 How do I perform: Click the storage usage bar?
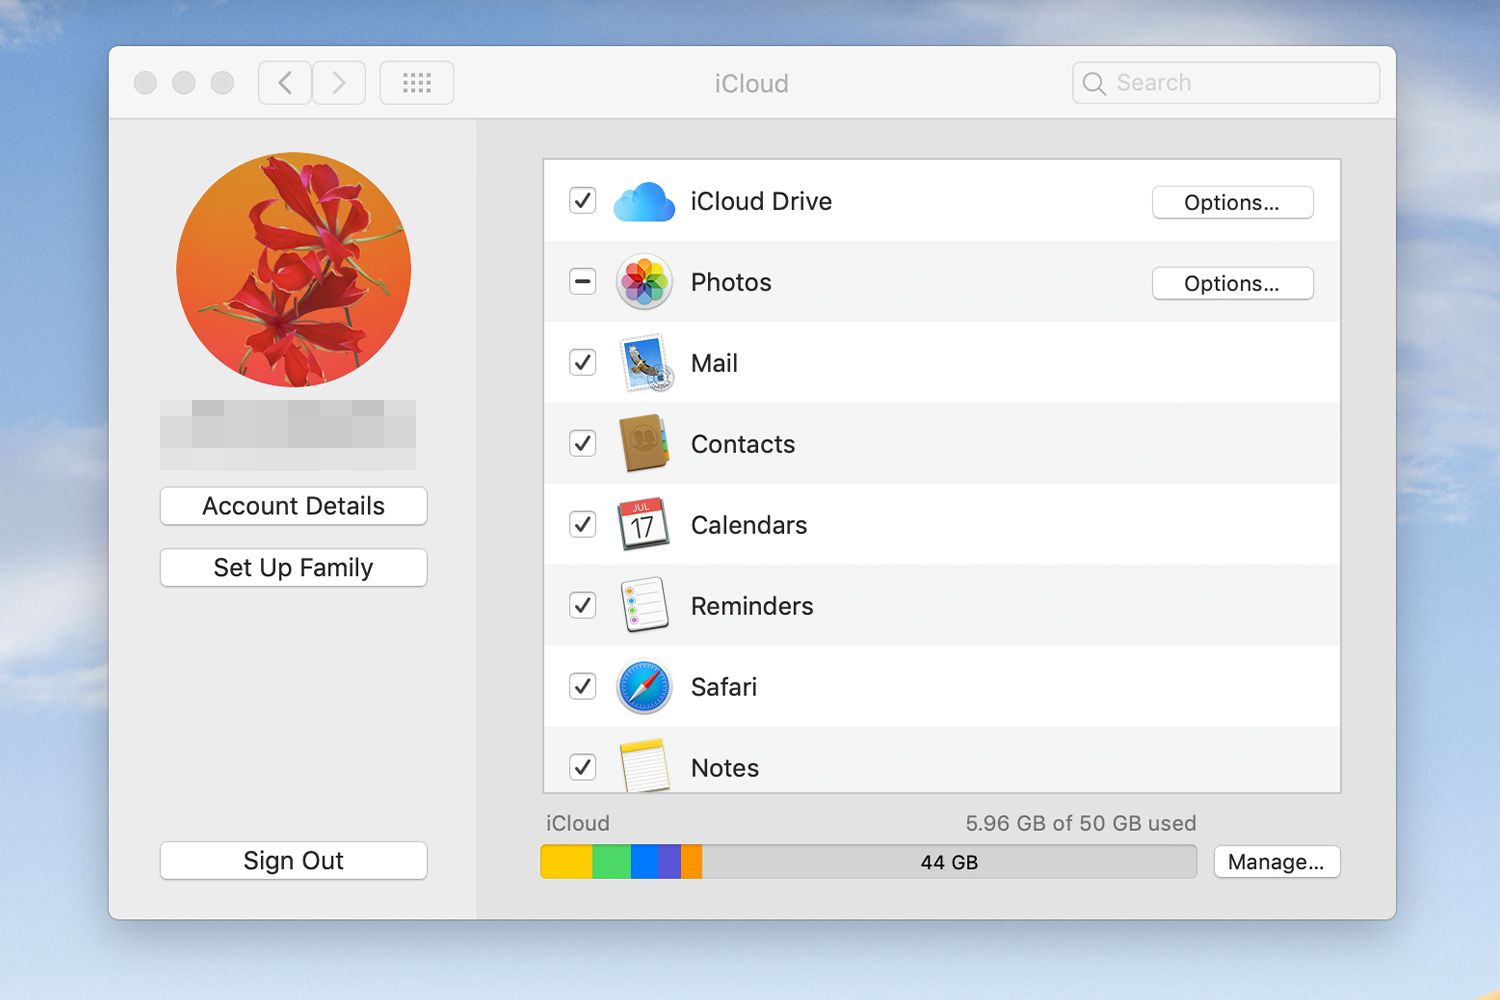coord(868,861)
